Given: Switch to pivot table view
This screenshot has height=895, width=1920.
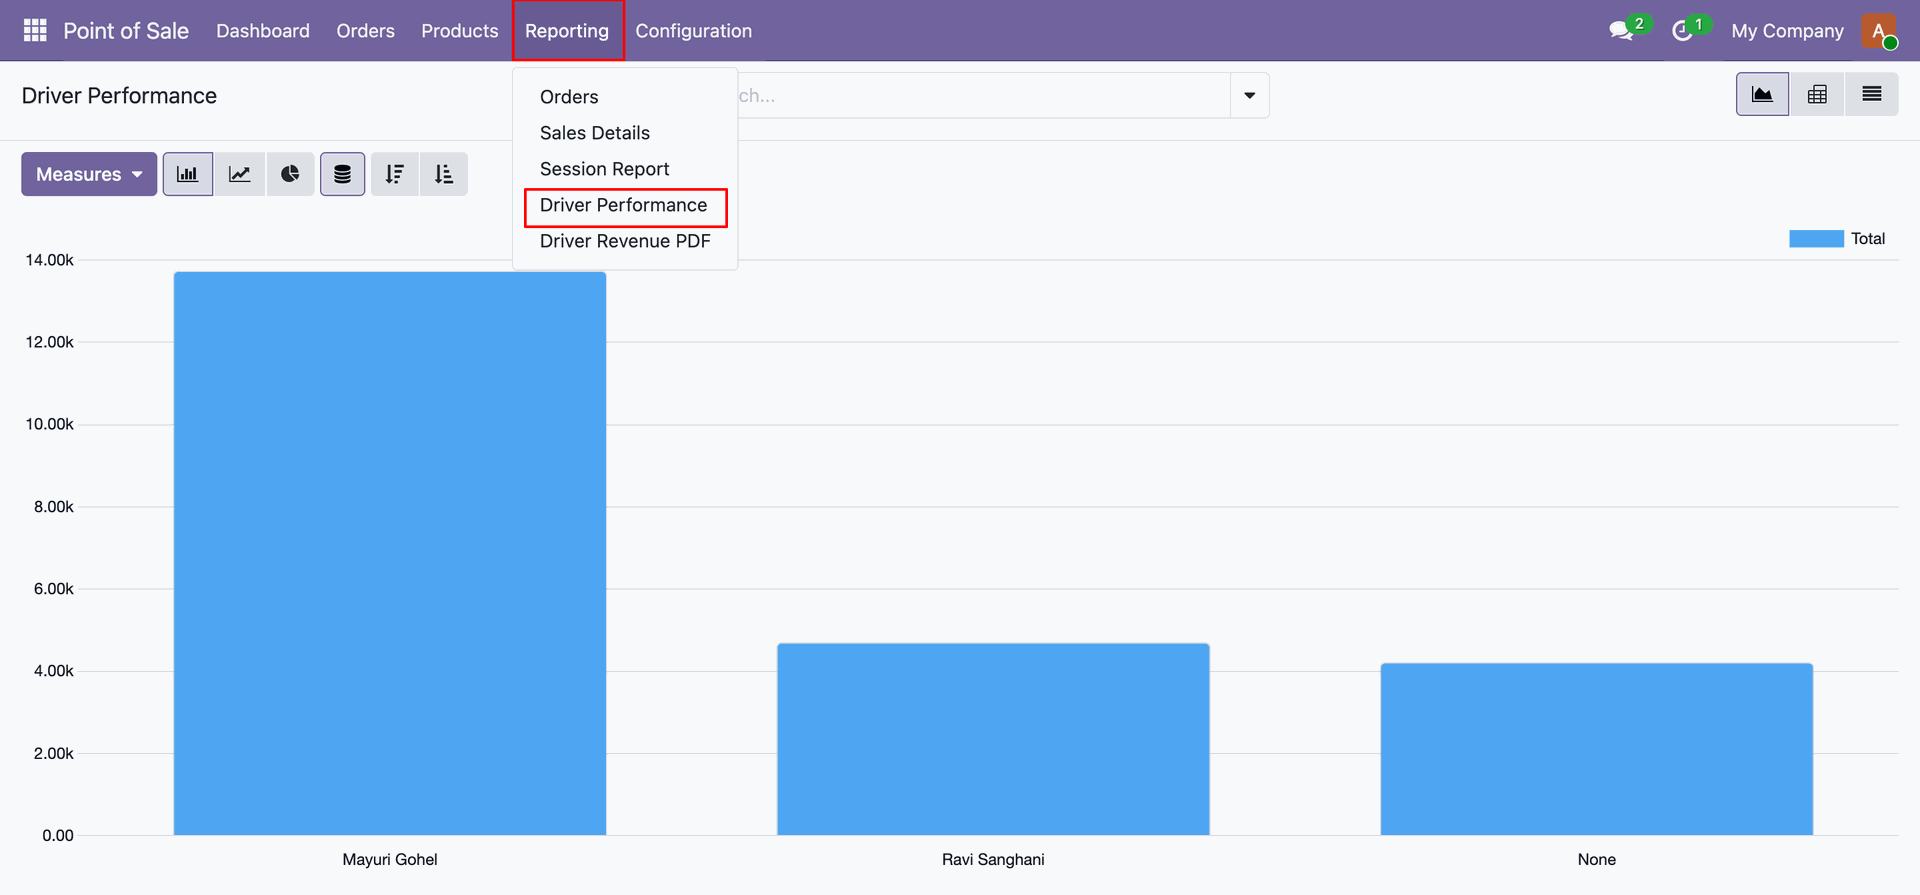Looking at the screenshot, I should point(1817,94).
